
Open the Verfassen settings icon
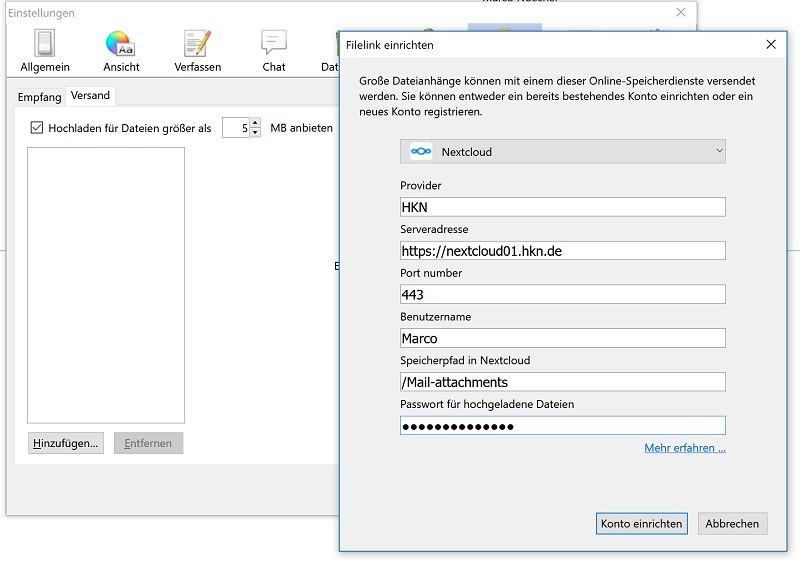(197, 51)
